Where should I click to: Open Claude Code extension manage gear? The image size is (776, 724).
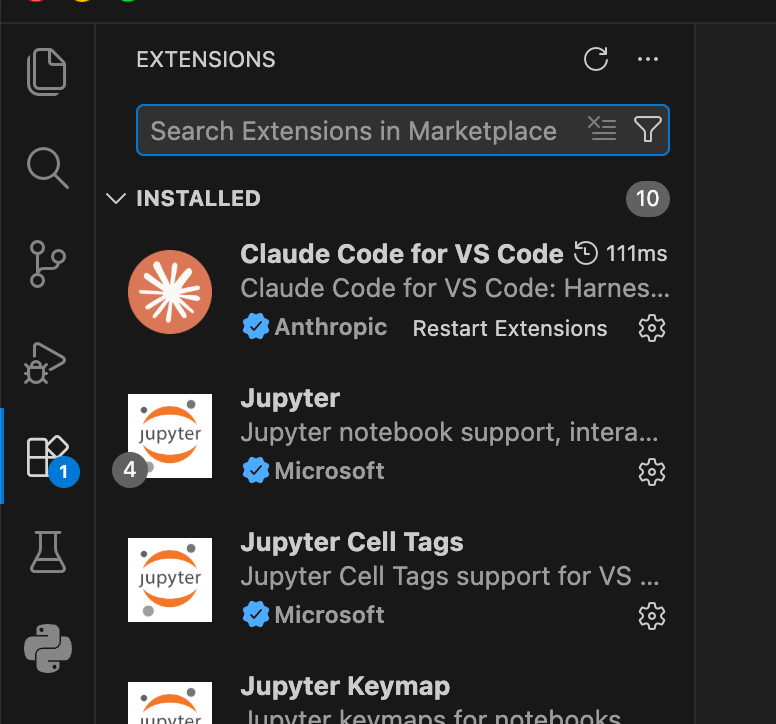coord(652,328)
